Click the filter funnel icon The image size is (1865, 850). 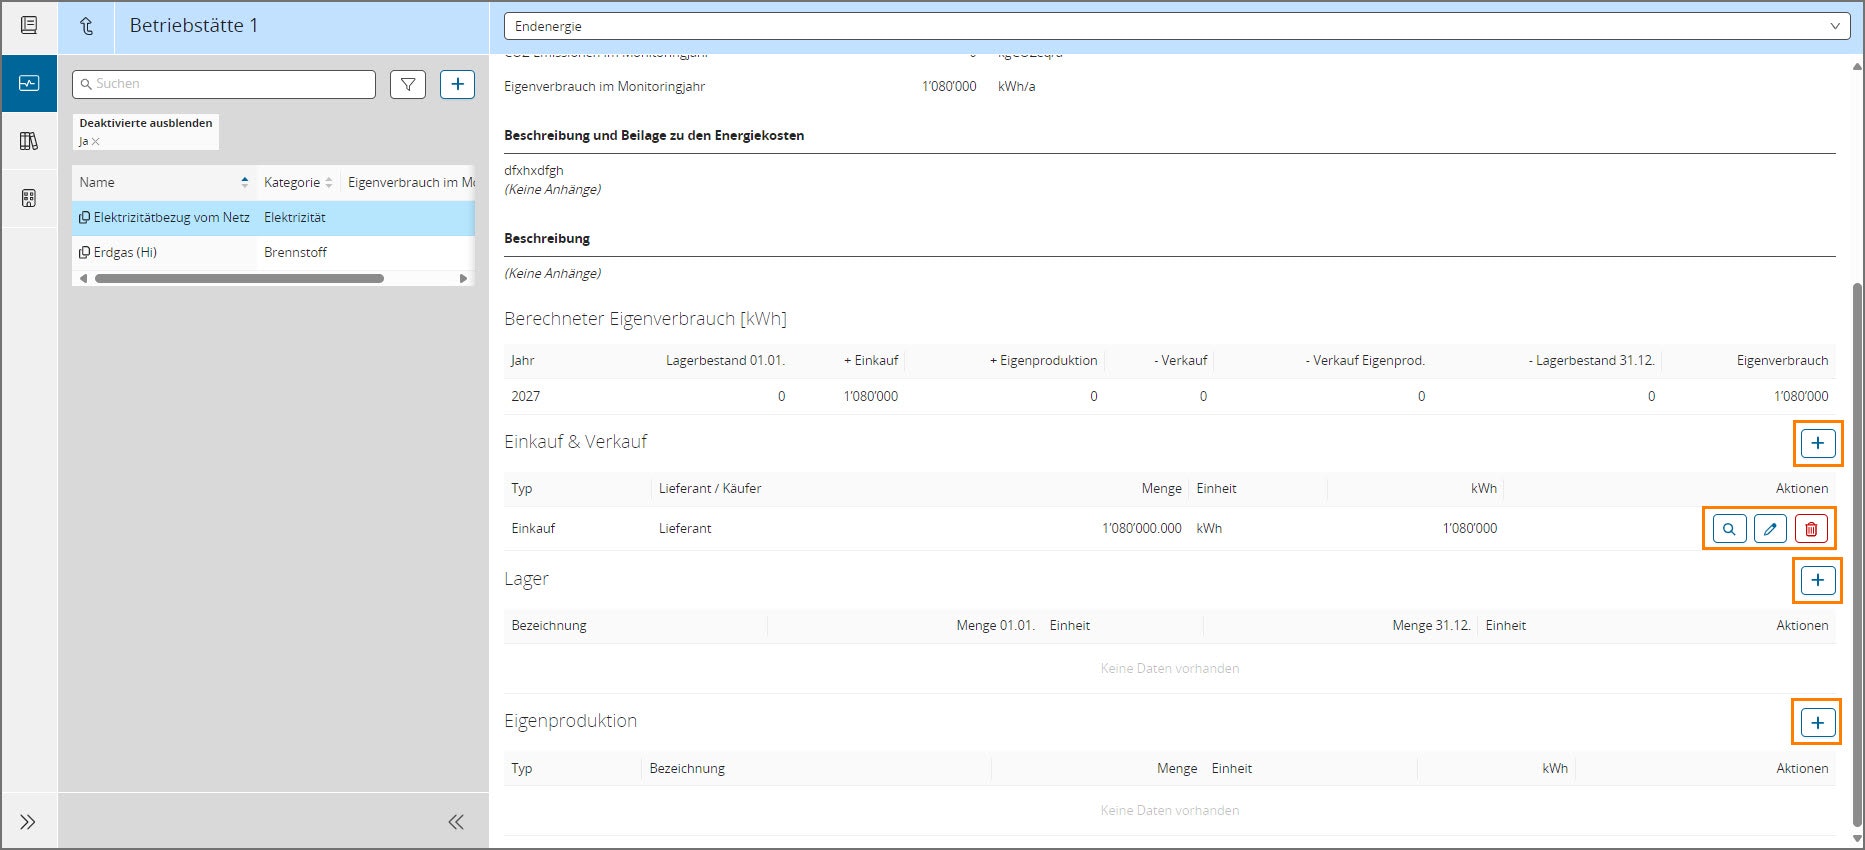click(408, 85)
